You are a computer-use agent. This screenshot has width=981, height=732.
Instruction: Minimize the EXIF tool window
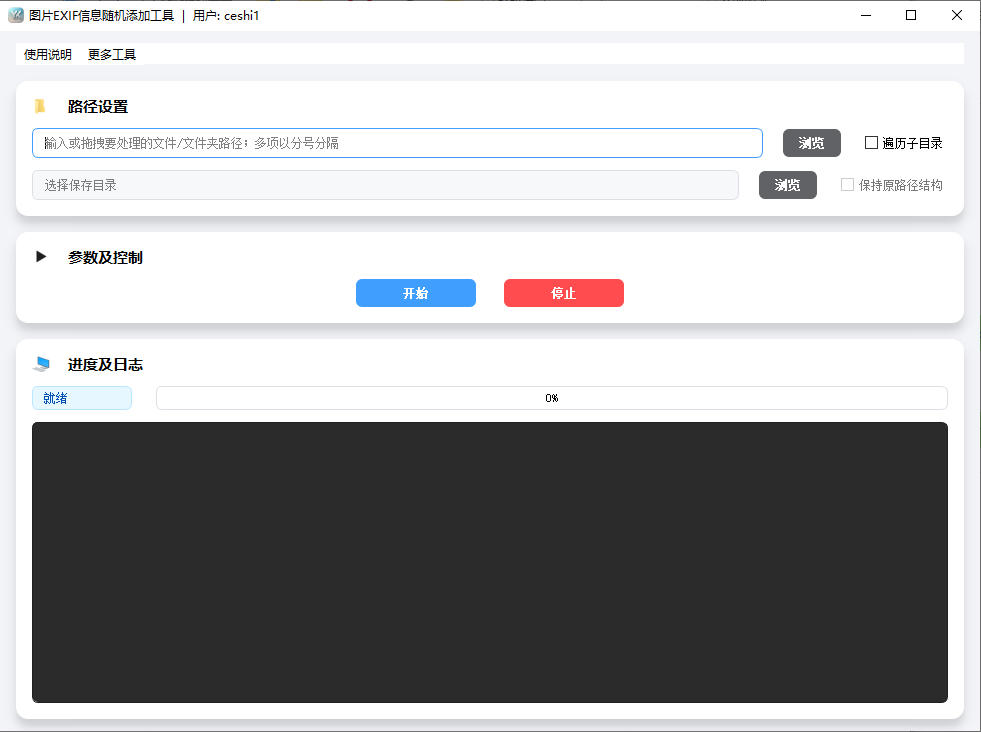865,15
